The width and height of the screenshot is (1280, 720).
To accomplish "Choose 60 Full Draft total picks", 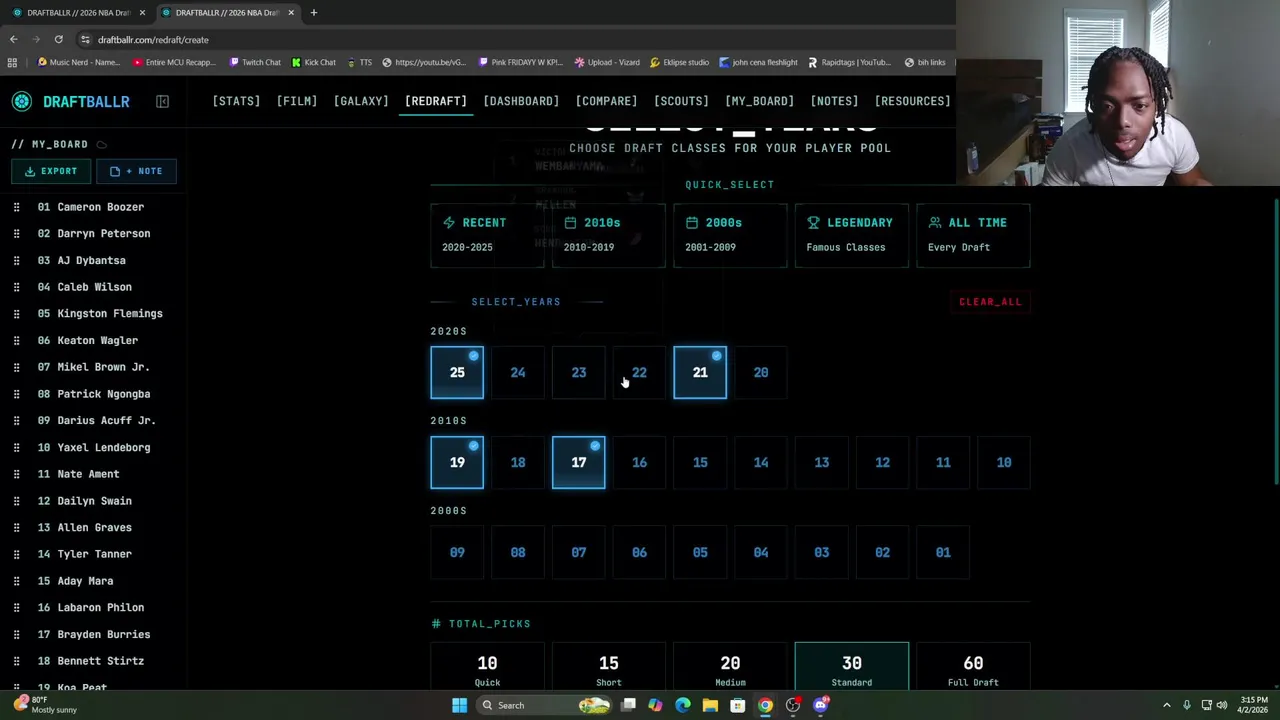I will [973, 667].
